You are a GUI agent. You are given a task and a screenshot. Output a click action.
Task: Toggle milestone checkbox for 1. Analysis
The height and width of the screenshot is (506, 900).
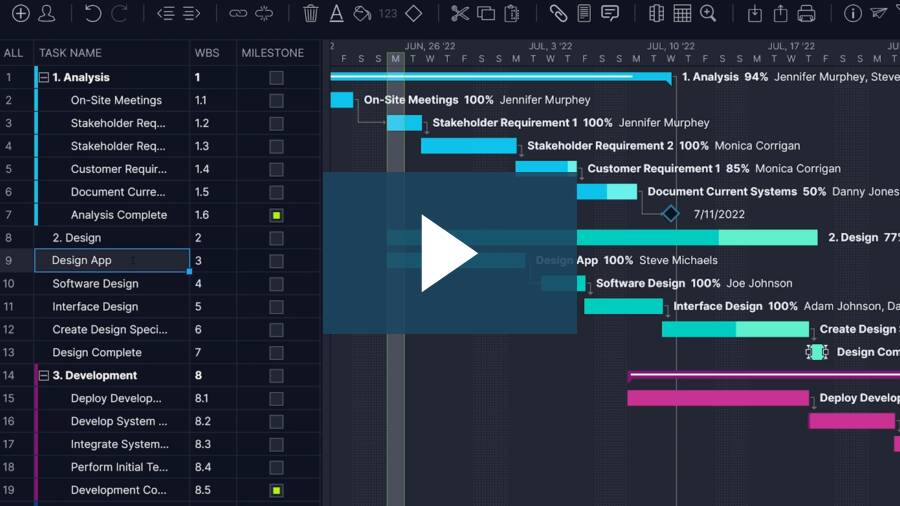tap(276, 77)
